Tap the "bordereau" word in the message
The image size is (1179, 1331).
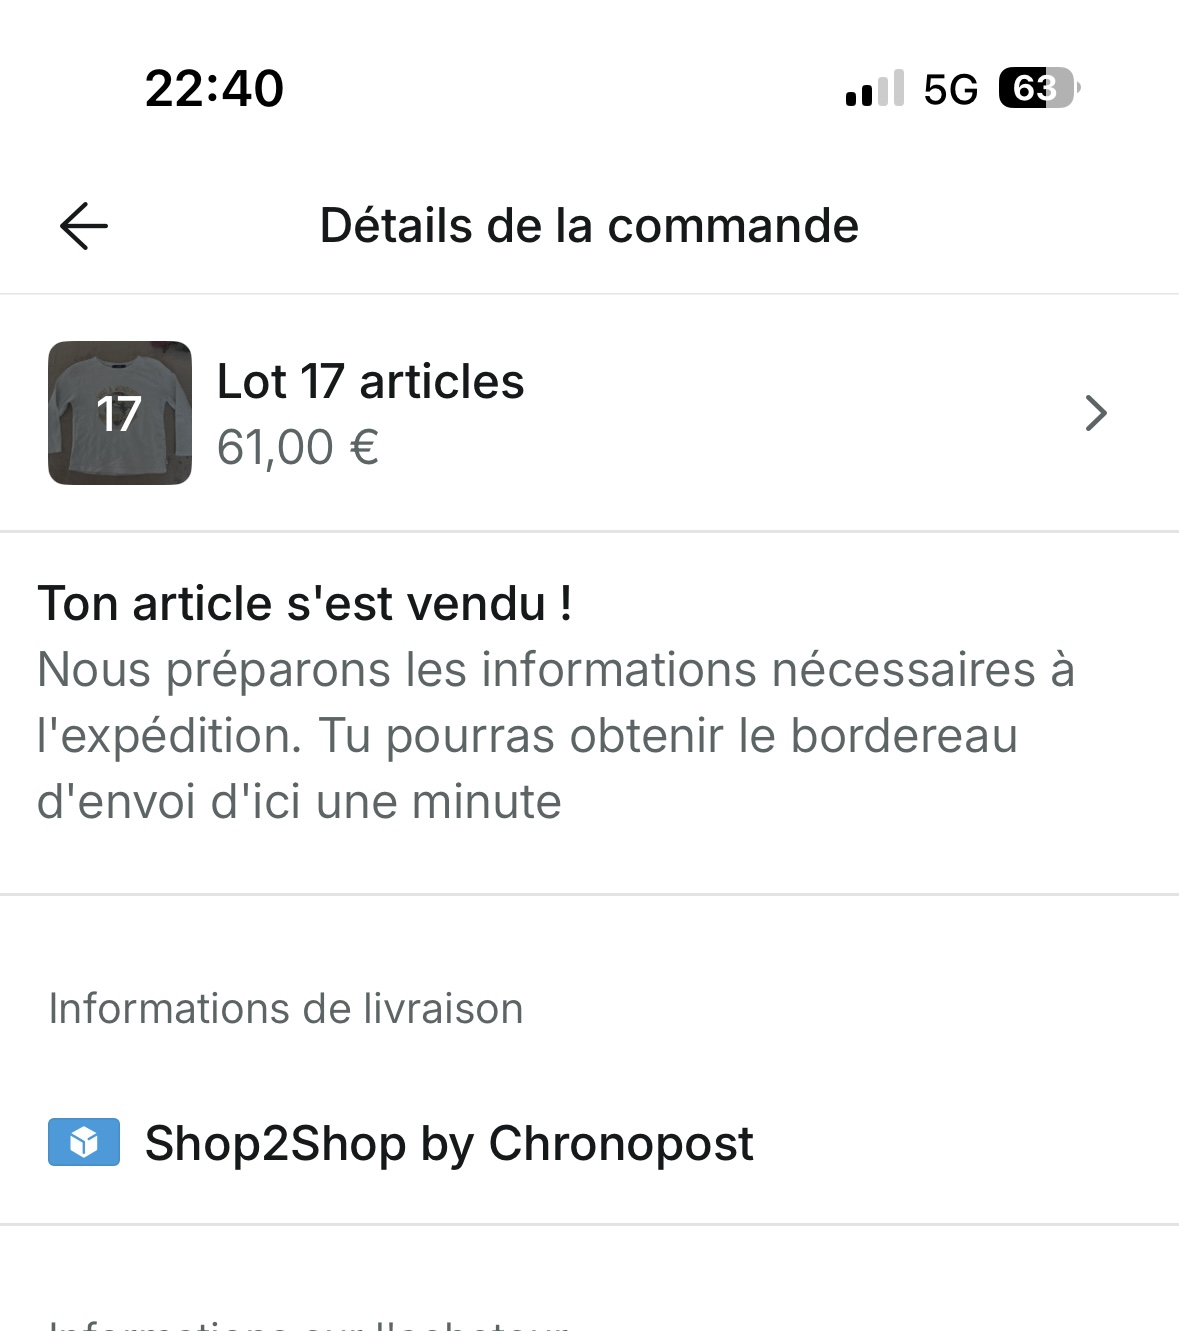click(x=904, y=736)
